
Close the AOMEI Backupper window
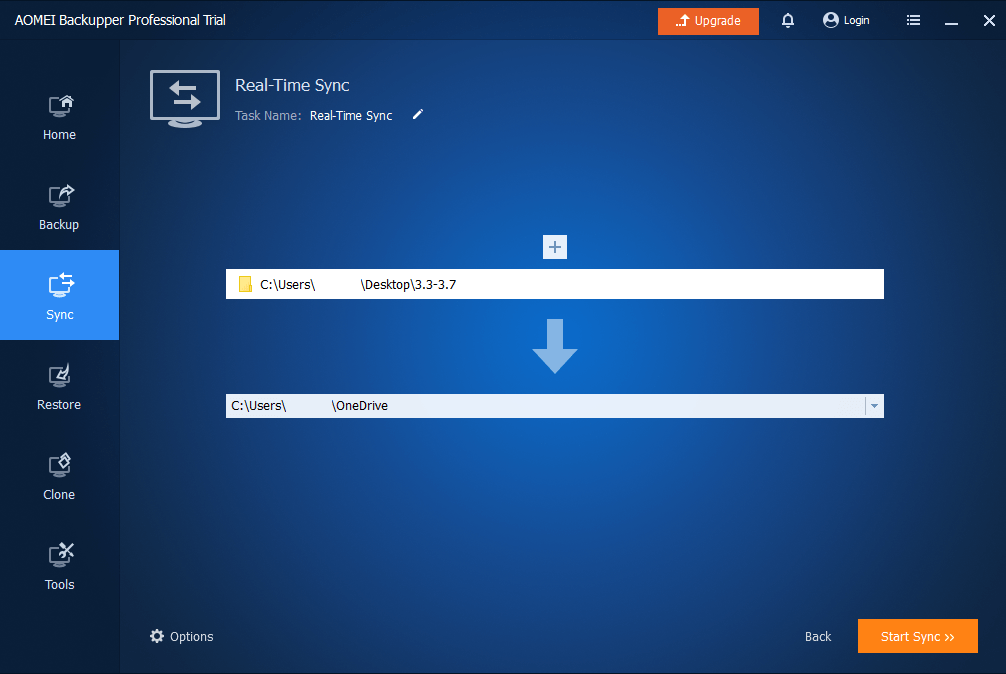[x=989, y=21]
